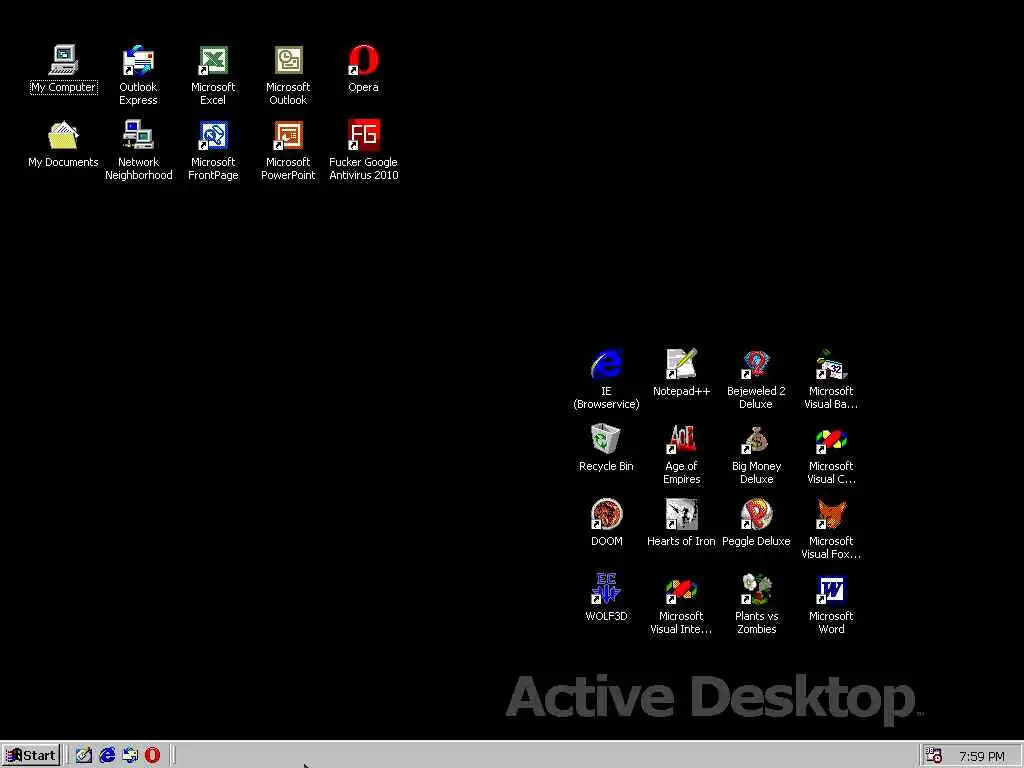Image resolution: width=1024 pixels, height=768 pixels.
Task: Launch Internet Explorer from quick launch
Action: [x=107, y=756]
